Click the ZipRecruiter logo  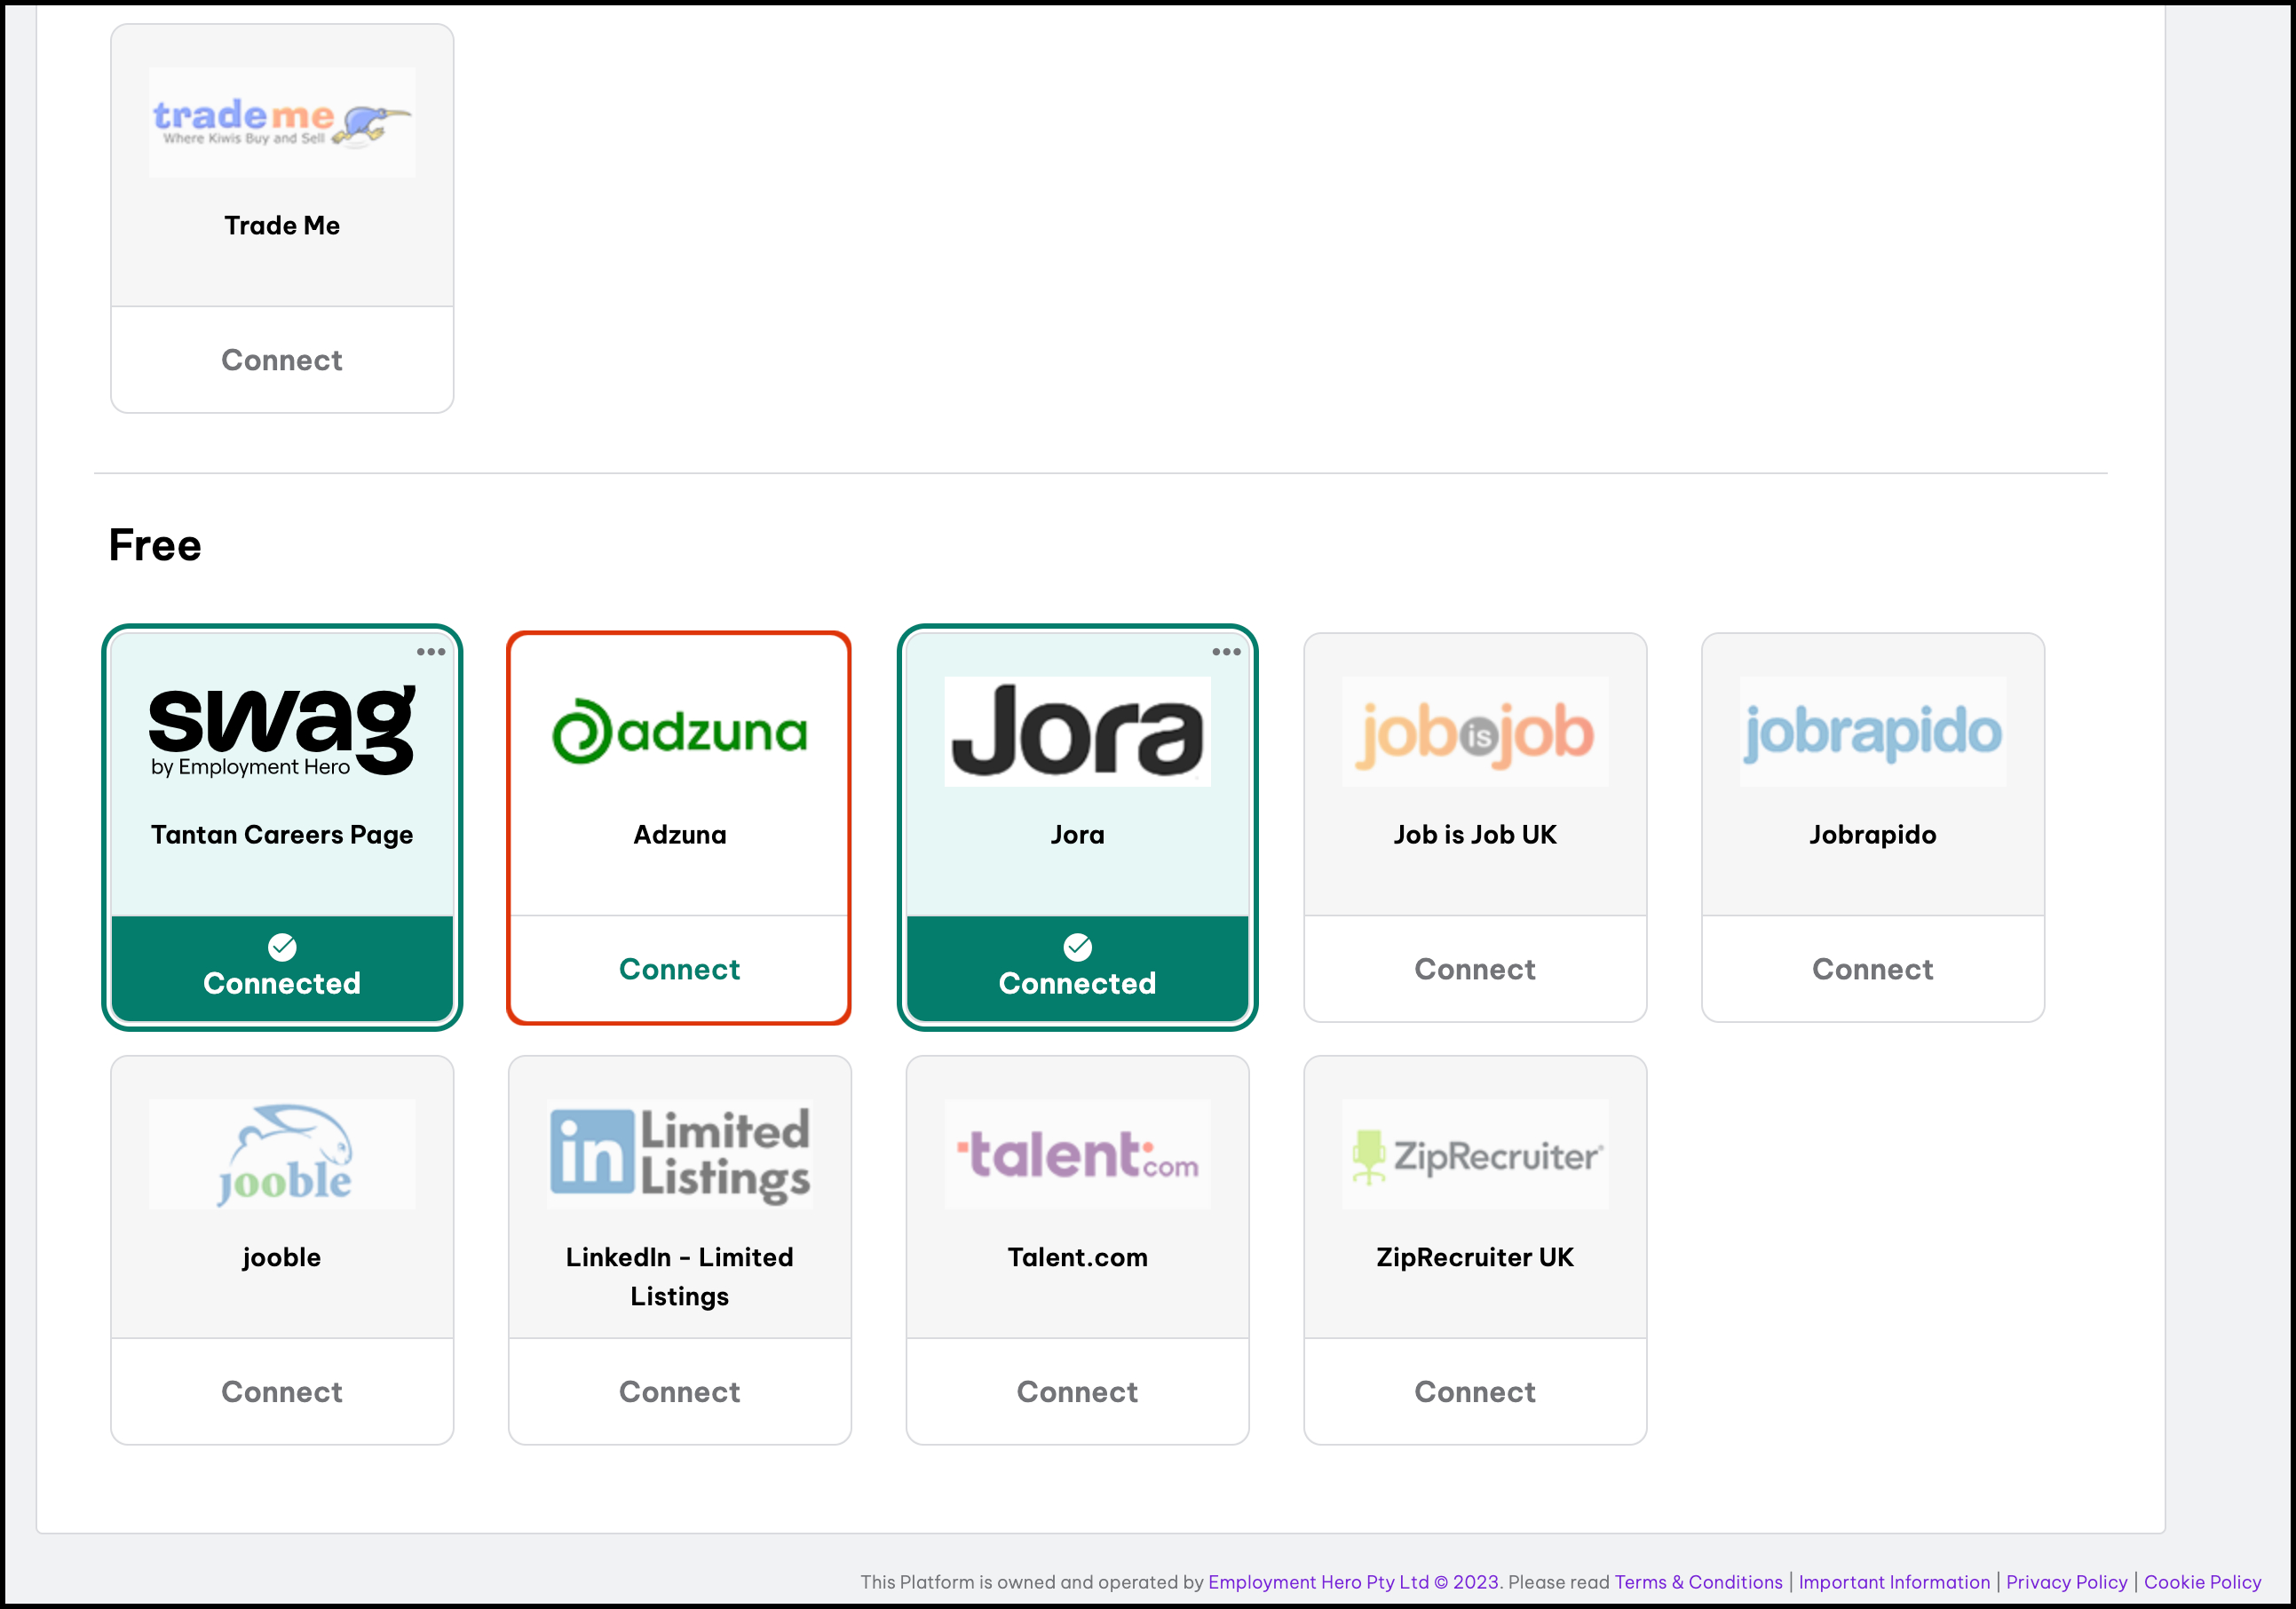pos(1474,1155)
